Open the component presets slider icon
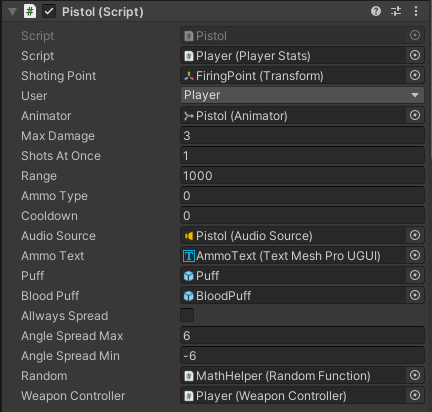This screenshot has width=432, height=412. click(x=396, y=11)
